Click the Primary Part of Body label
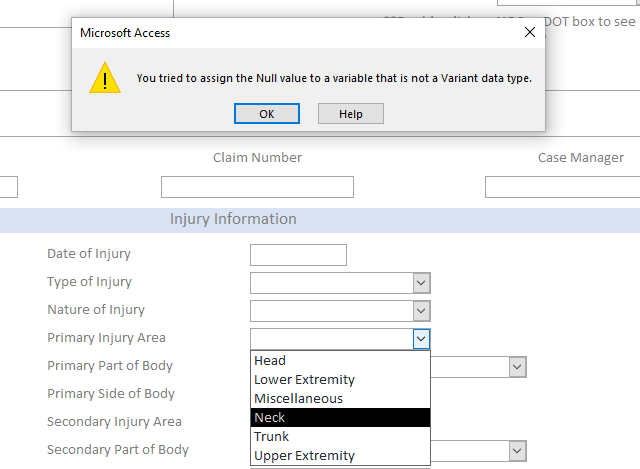Viewport: 640px width, 469px height. click(x=110, y=366)
